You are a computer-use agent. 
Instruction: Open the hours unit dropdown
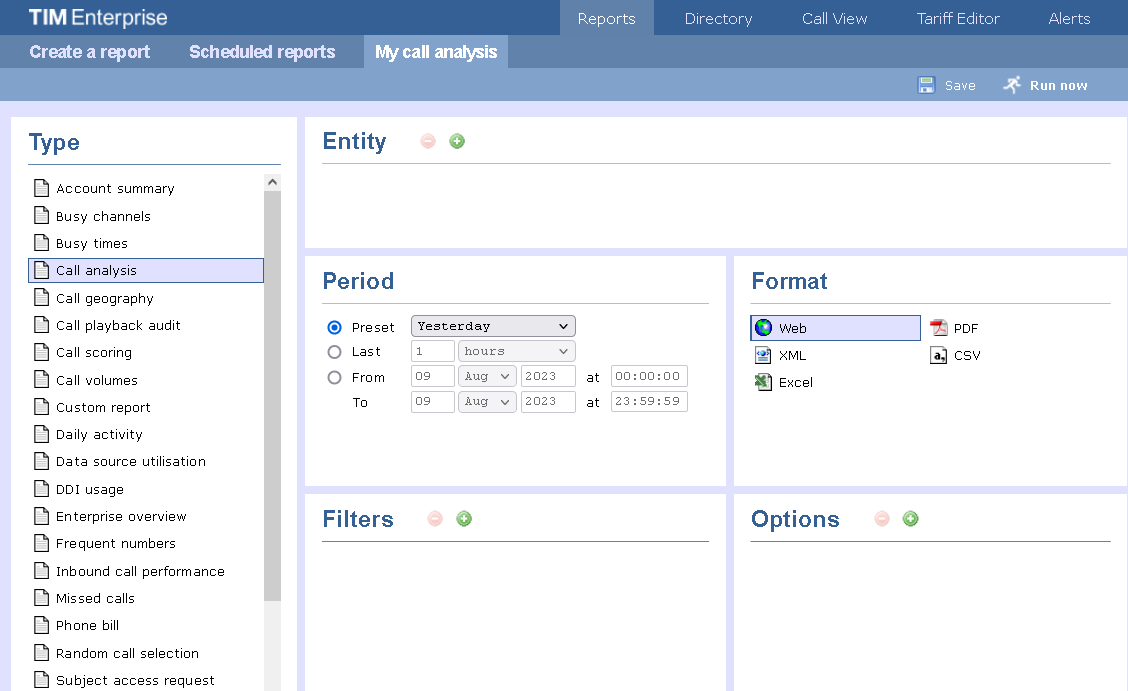[516, 351]
